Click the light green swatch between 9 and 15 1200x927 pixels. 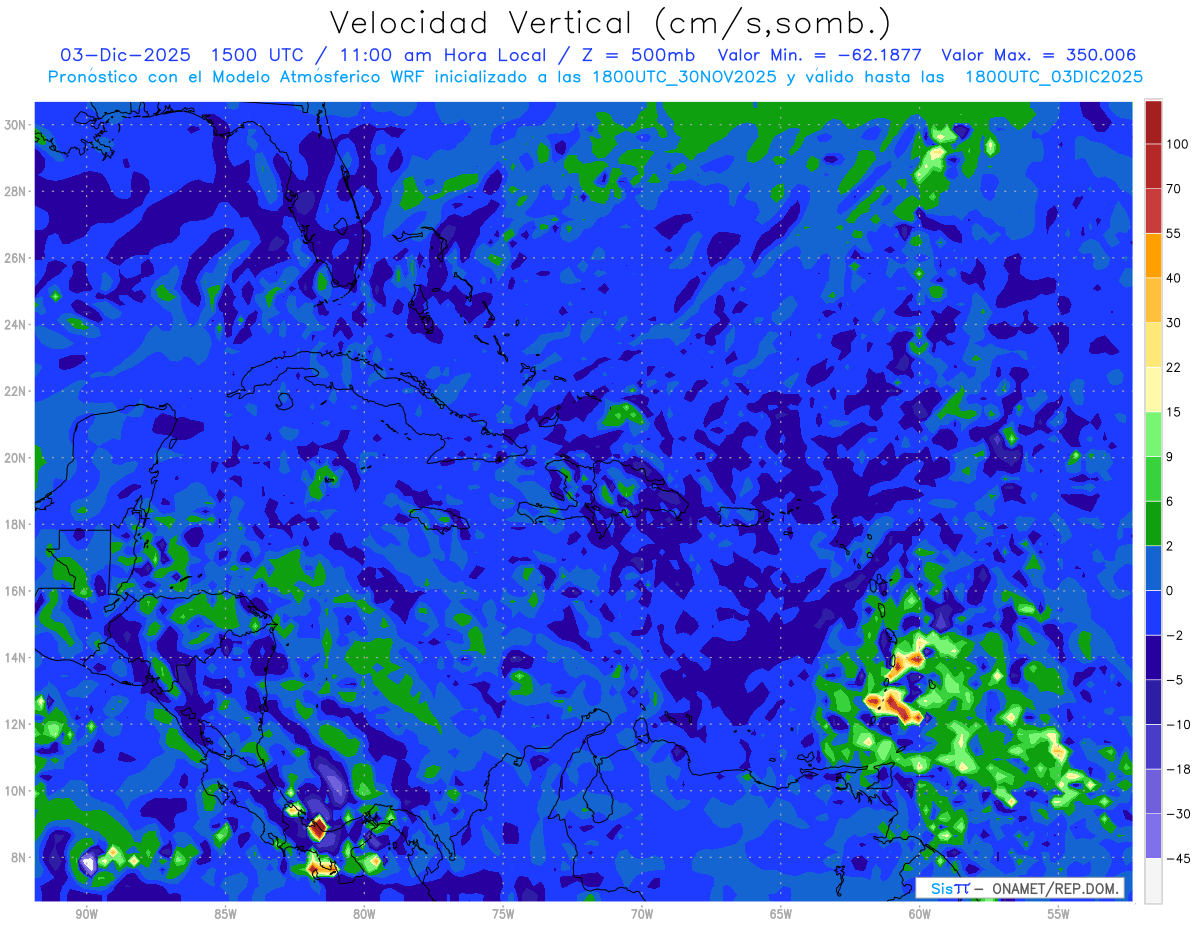pos(1153,434)
